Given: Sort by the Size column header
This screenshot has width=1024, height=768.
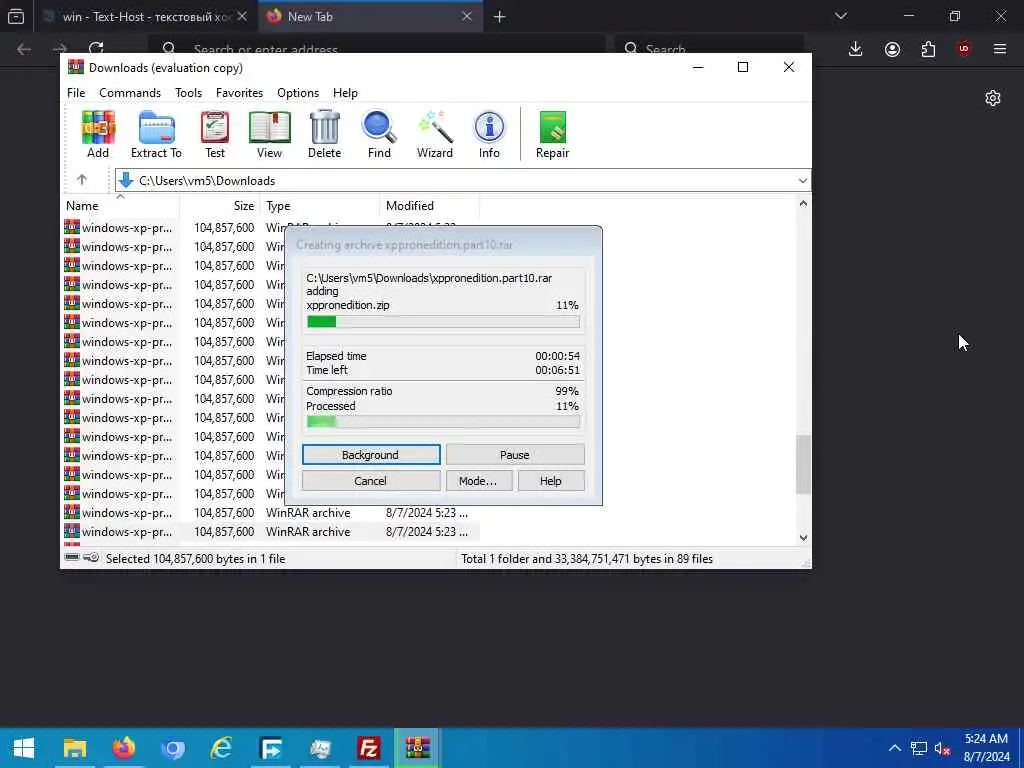Looking at the screenshot, I should [220, 206].
